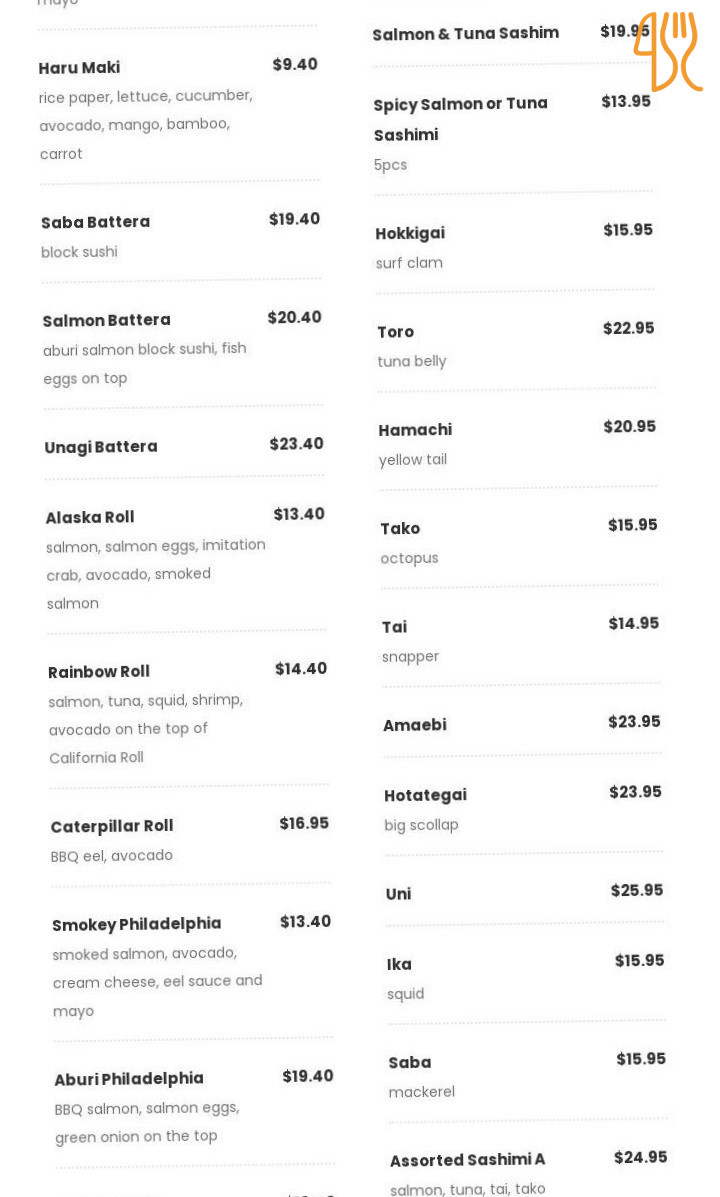Select Smokey Philadelphia roll
This screenshot has width=720, height=1197.
(136, 924)
